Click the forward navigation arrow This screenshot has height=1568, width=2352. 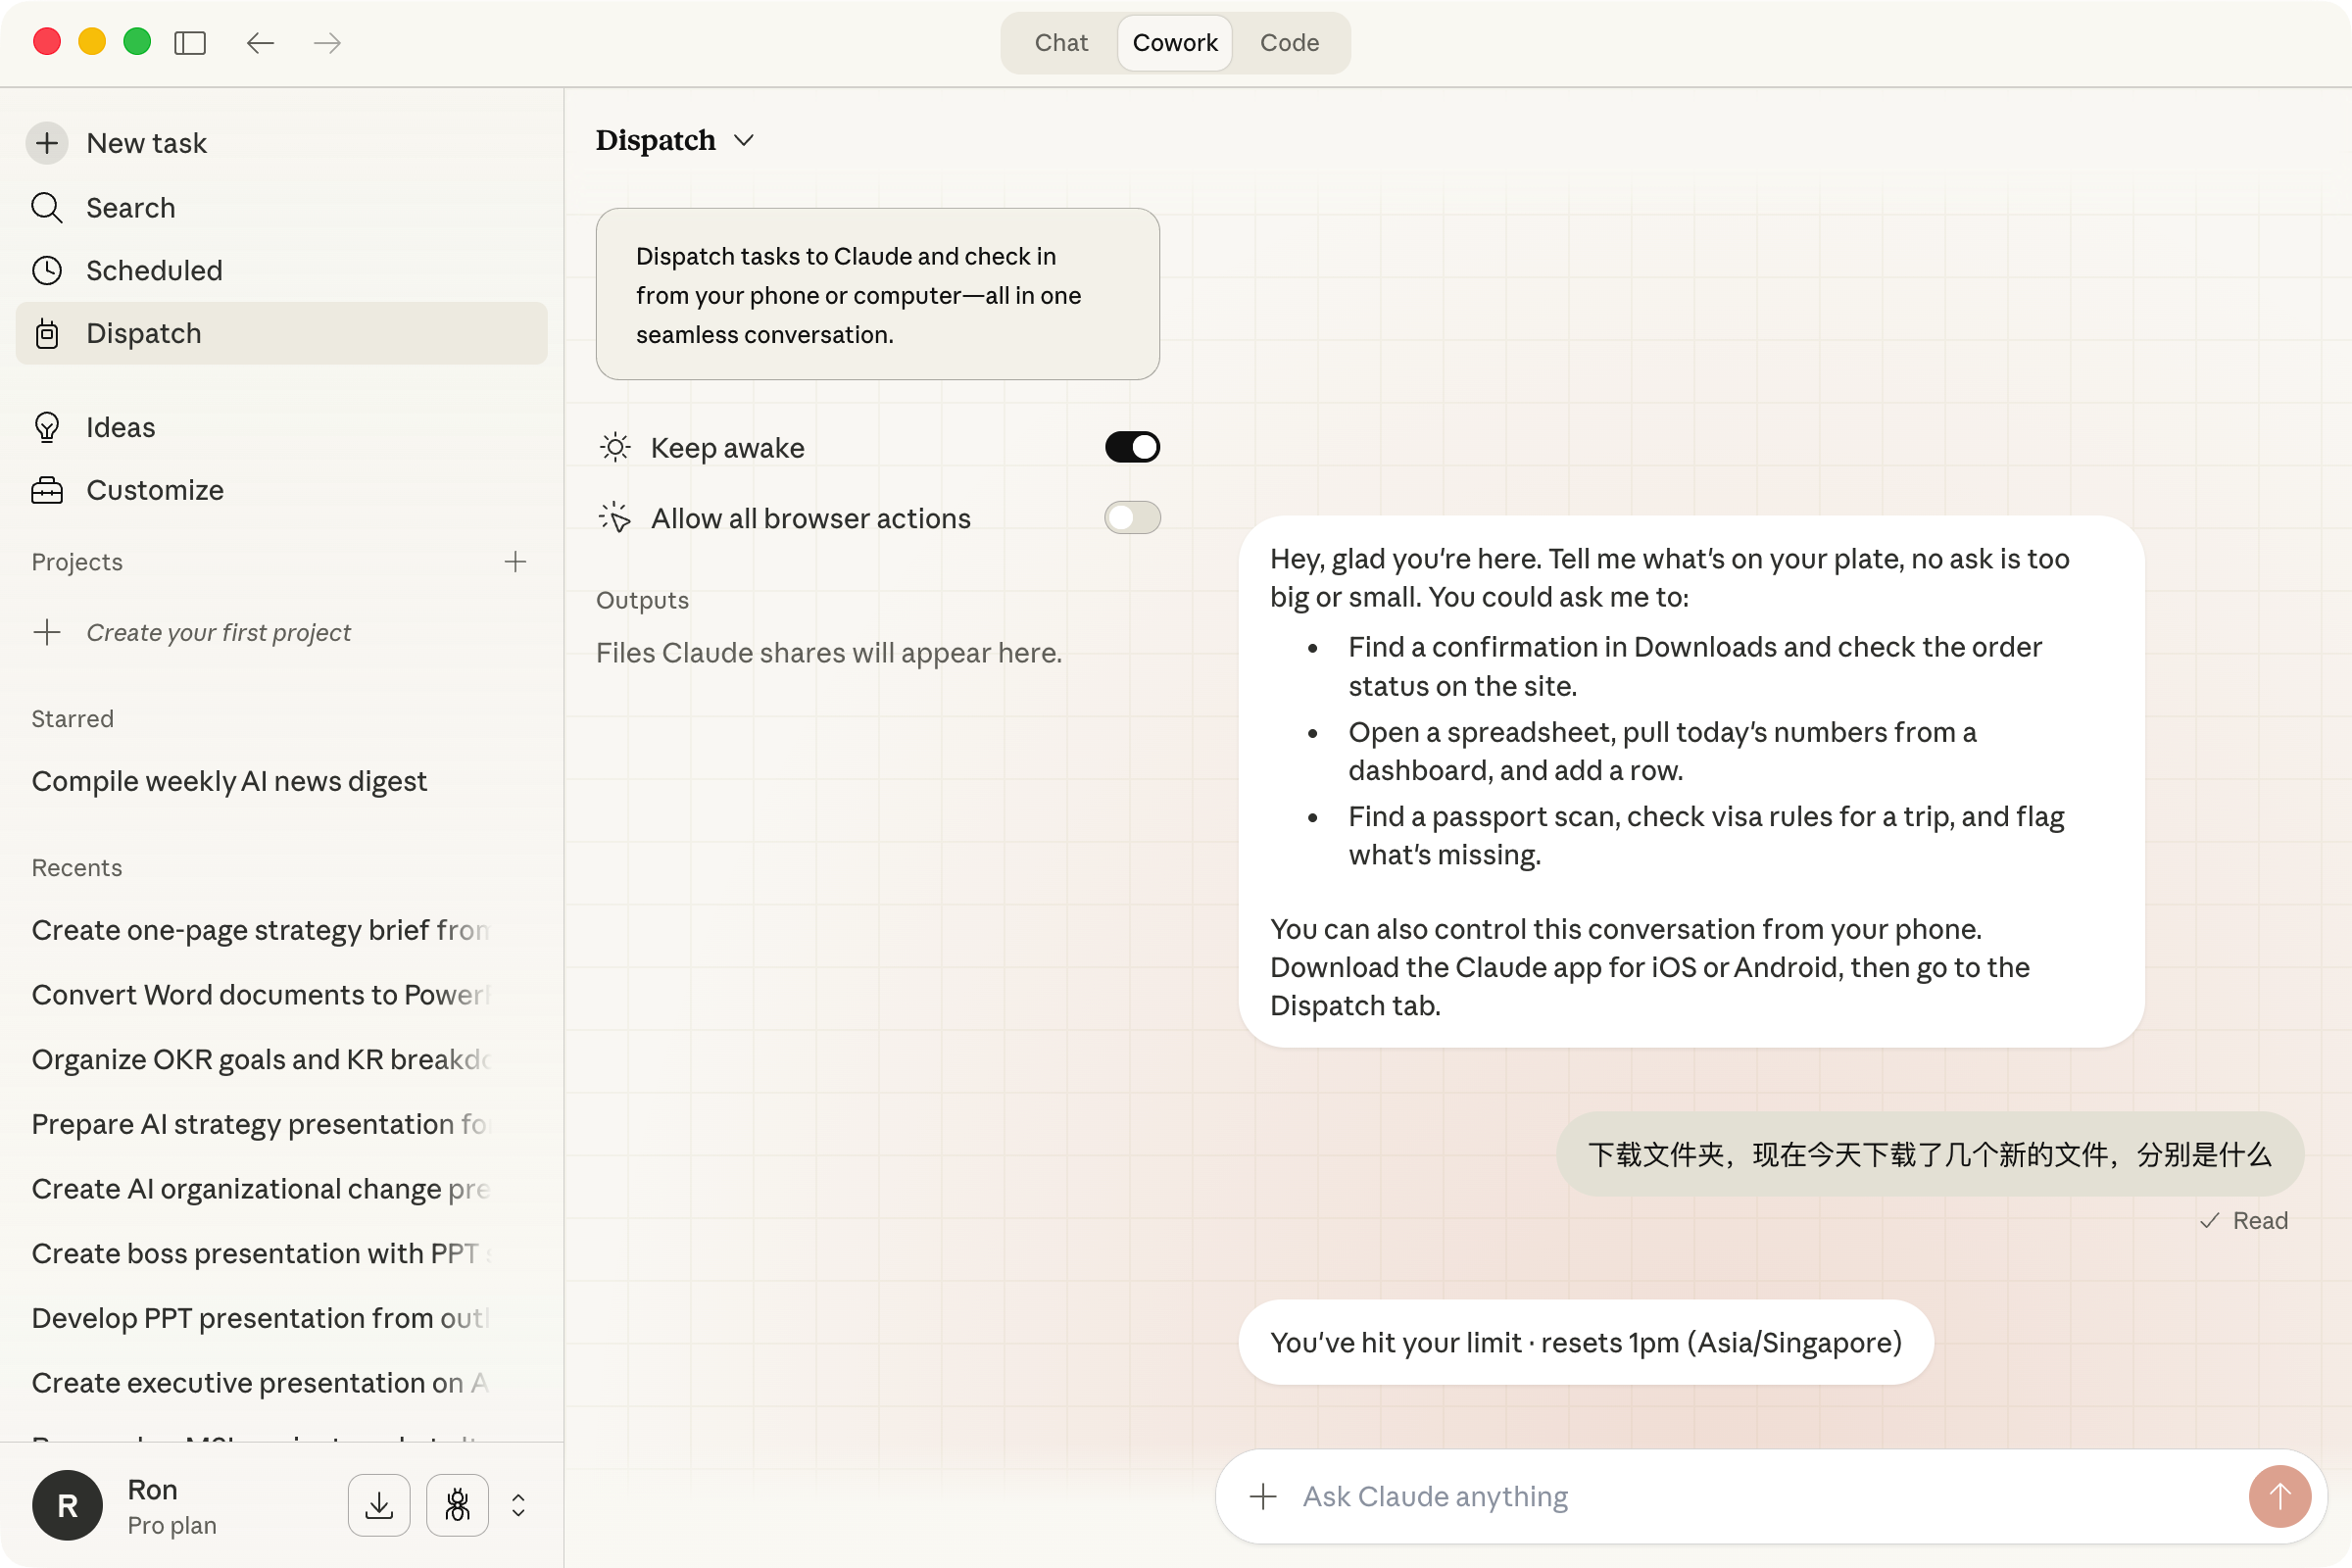(x=327, y=43)
